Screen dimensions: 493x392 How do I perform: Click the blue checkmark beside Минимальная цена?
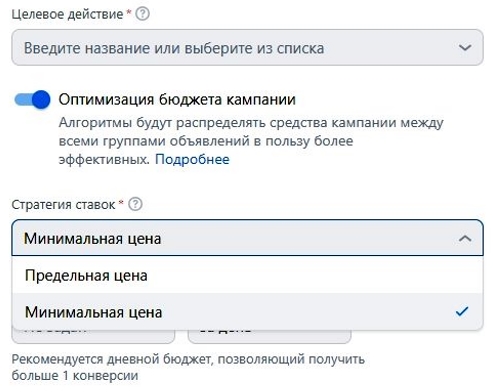point(462,312)
